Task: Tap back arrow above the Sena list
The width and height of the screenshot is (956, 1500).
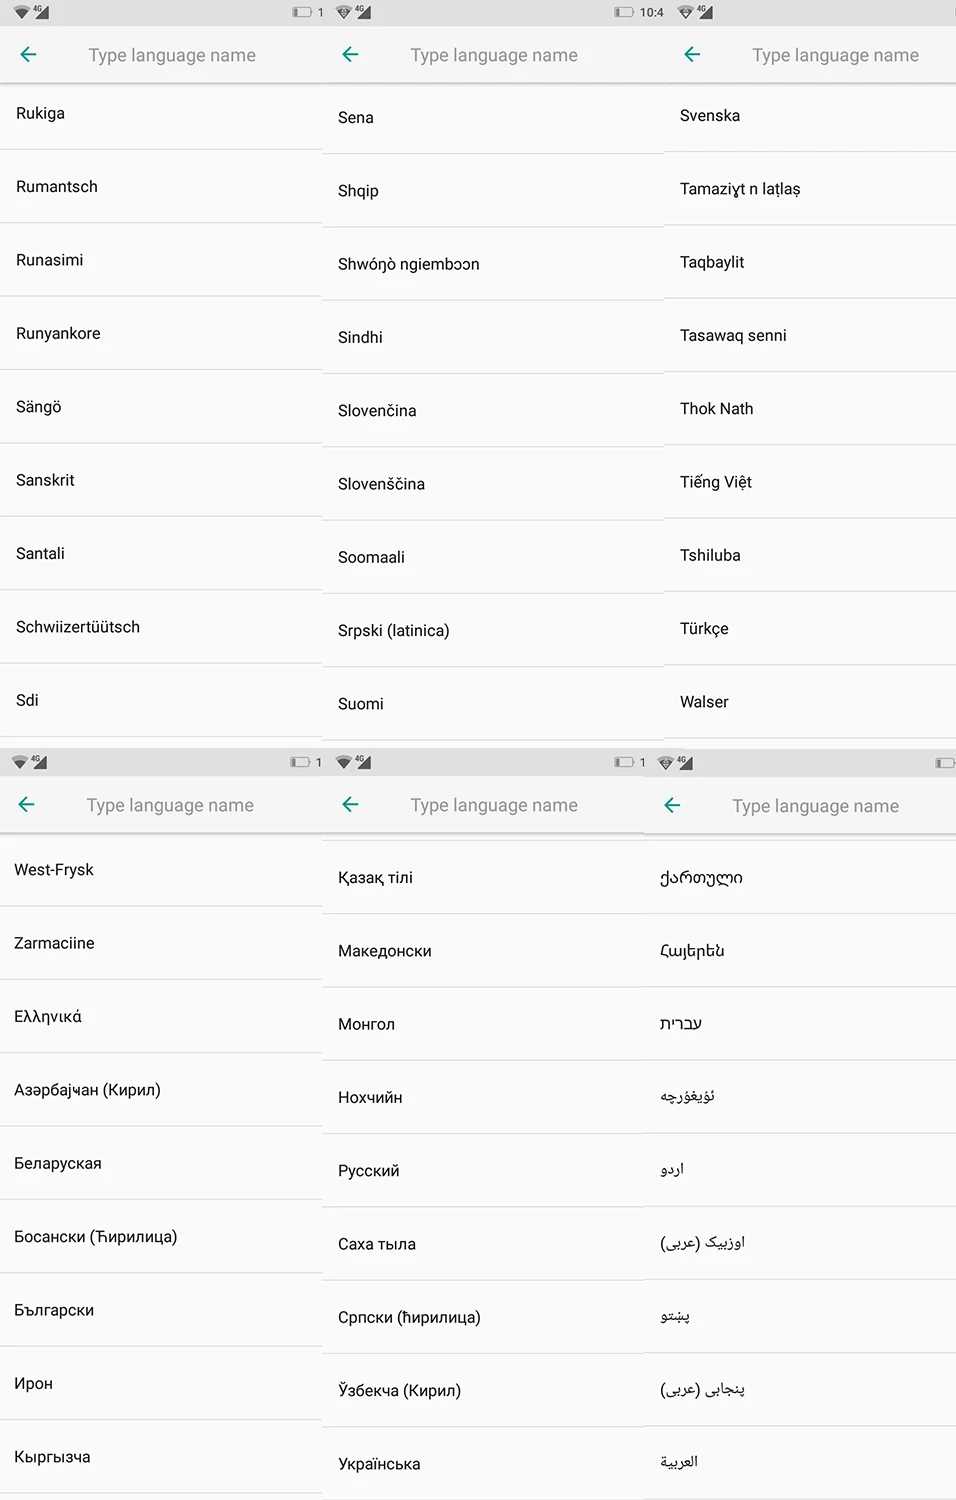Action: [350, 55]
